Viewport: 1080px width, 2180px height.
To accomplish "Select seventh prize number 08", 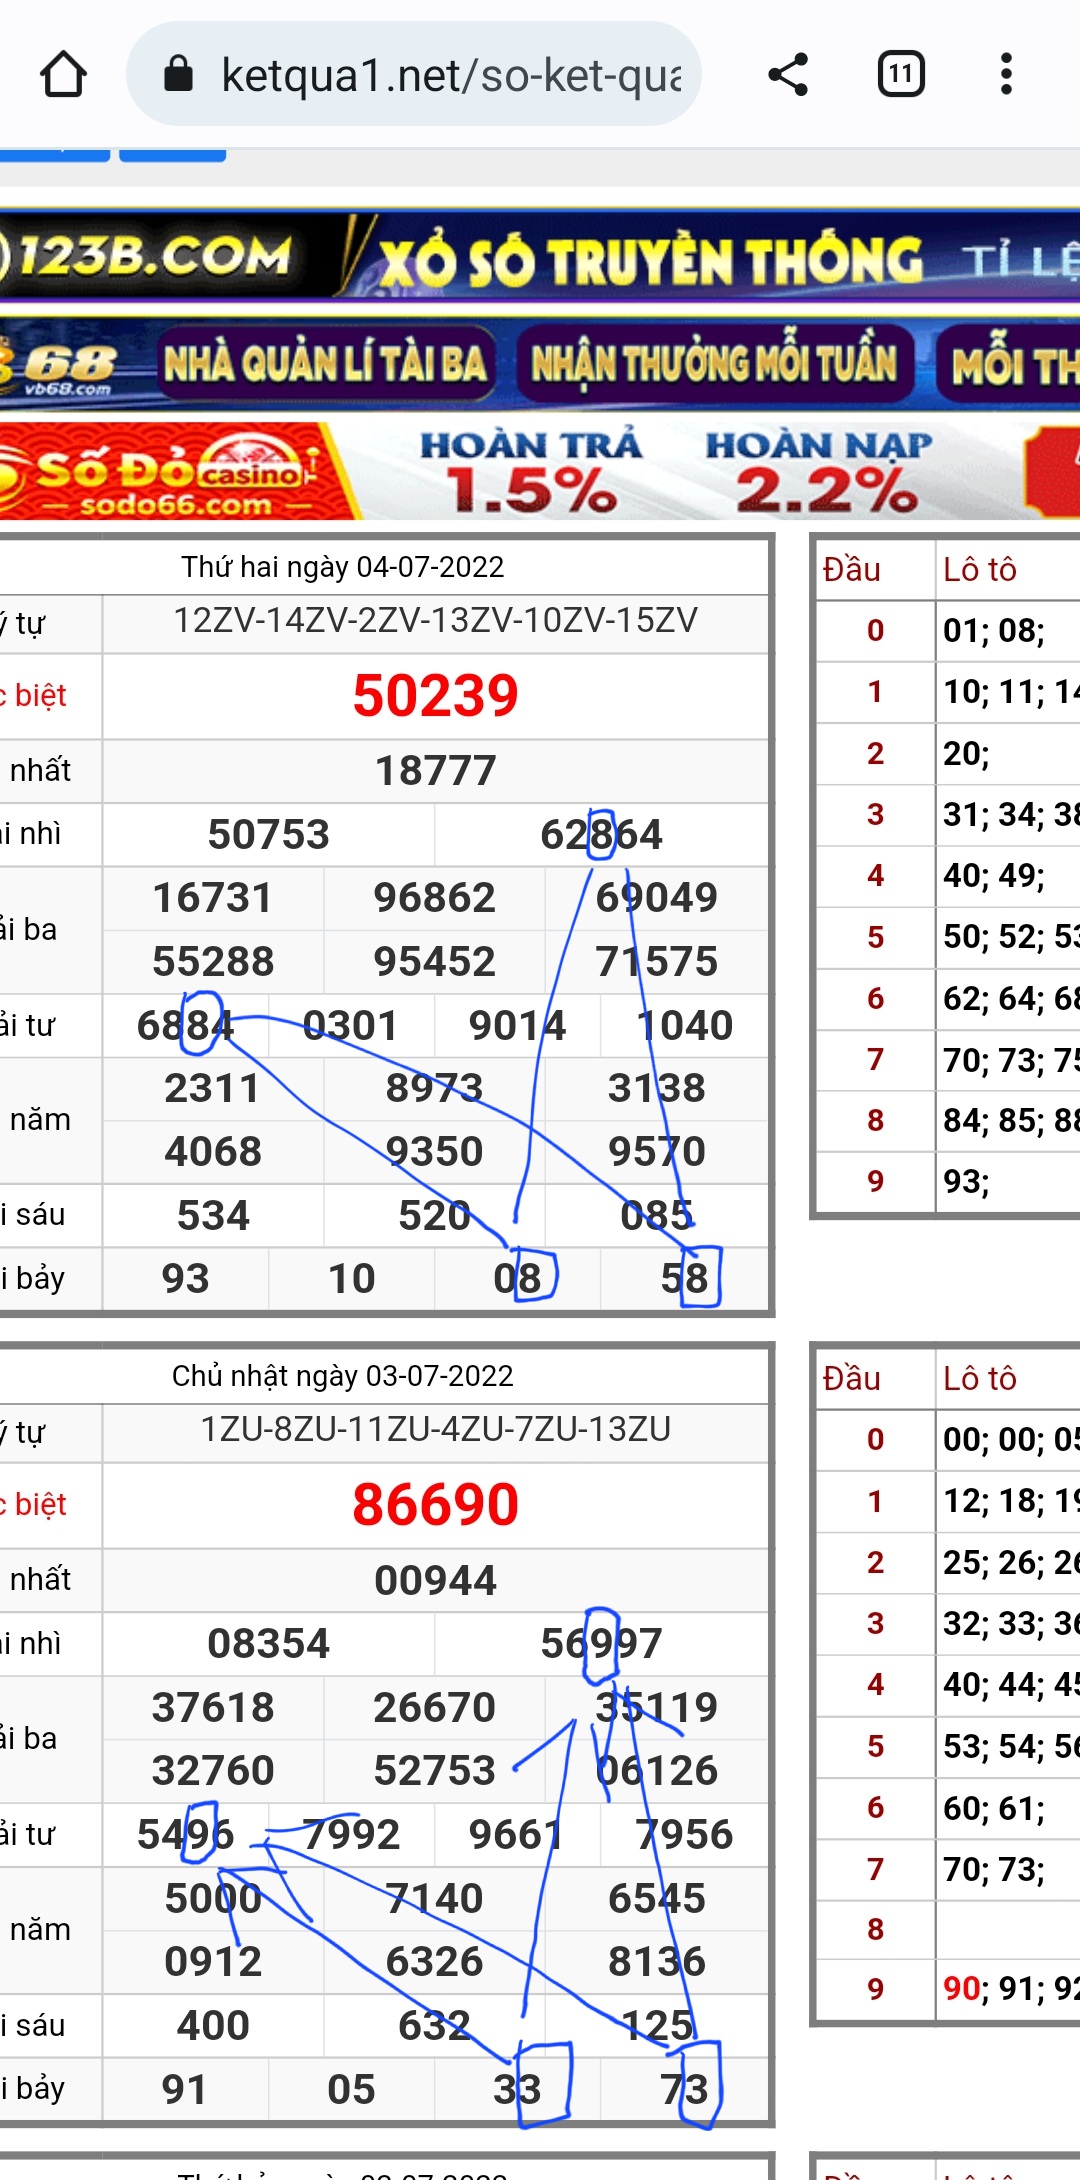I will tap(518, 1279).
